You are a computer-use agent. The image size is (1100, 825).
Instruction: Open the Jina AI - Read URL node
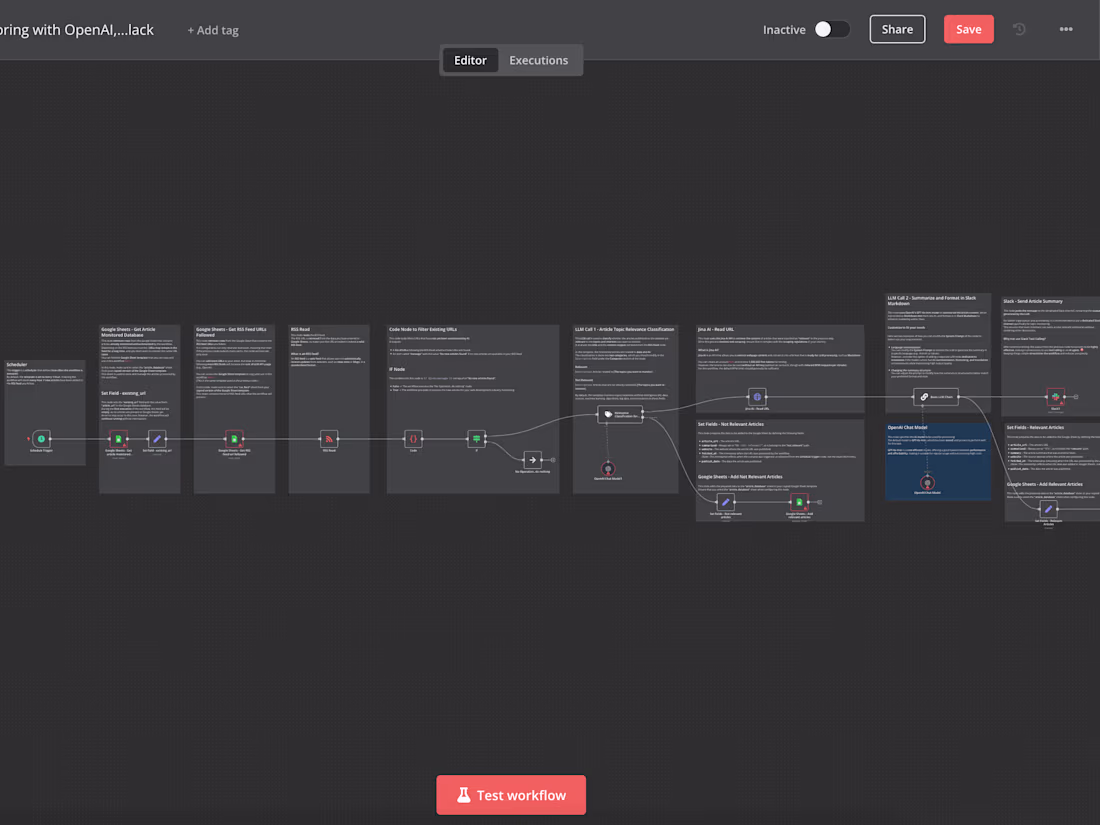(x=757, y=397)
